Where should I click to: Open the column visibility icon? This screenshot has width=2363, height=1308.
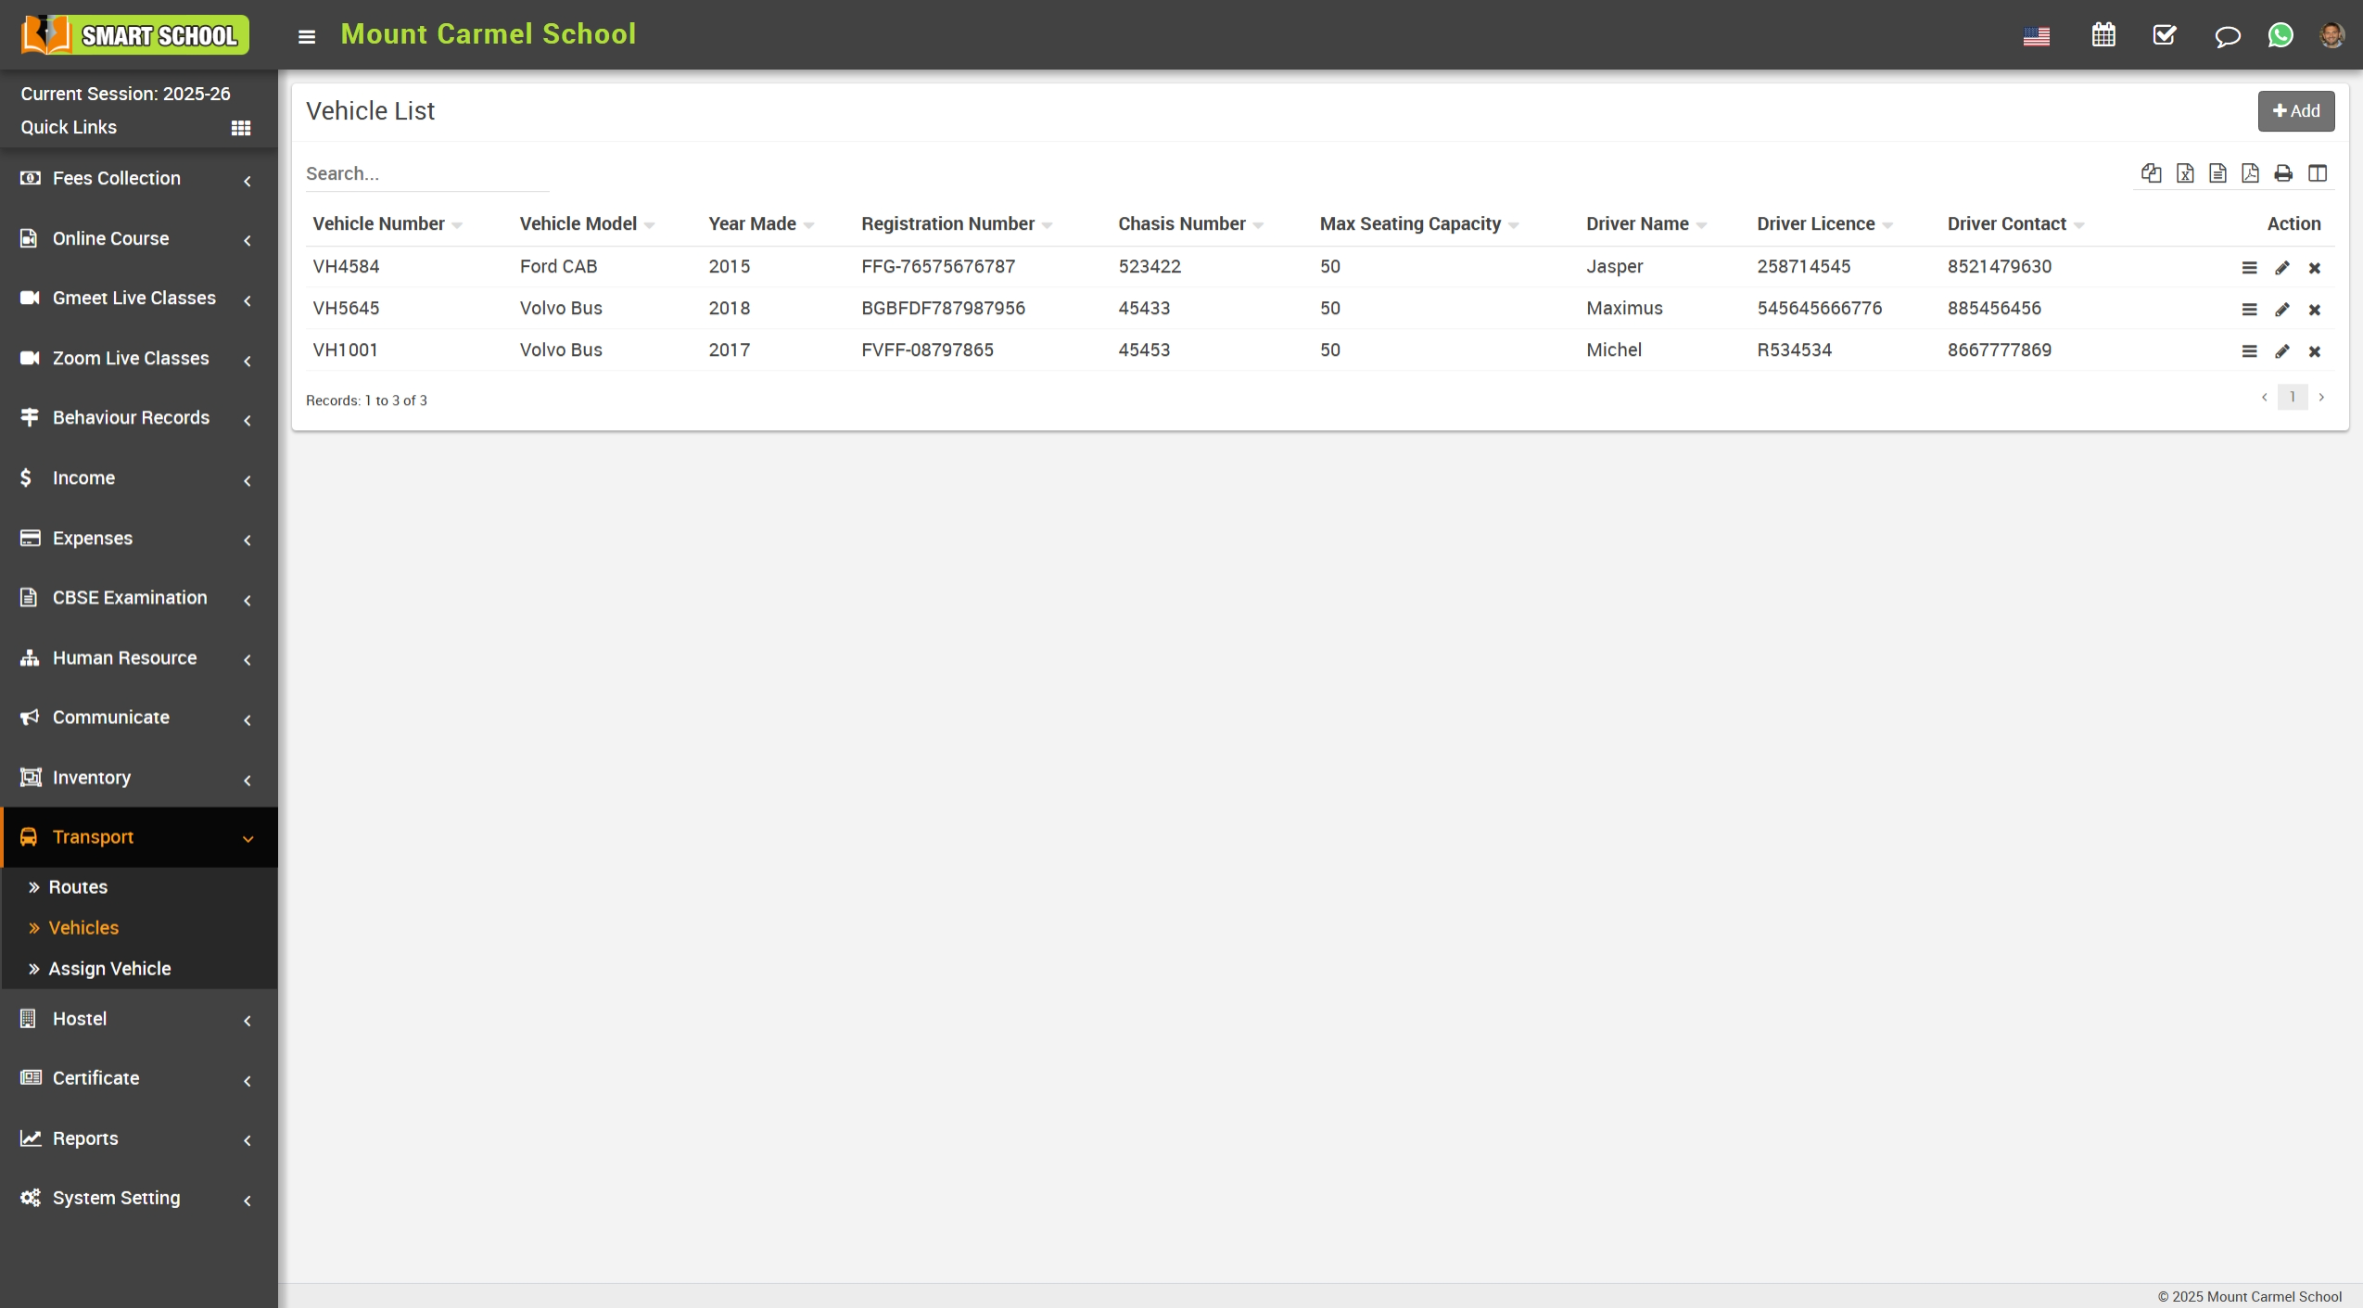pos(2317,173)
